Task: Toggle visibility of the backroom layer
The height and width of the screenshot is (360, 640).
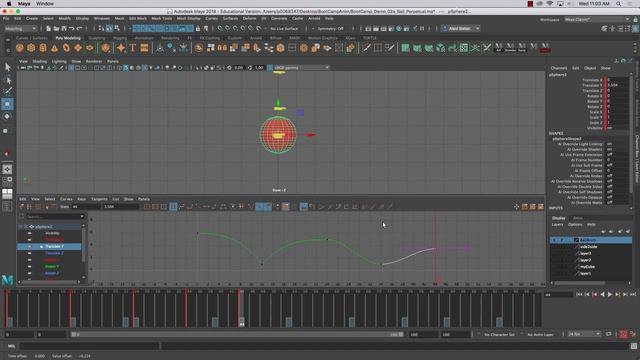Action: pyautogui.click(x=554, y=240)
